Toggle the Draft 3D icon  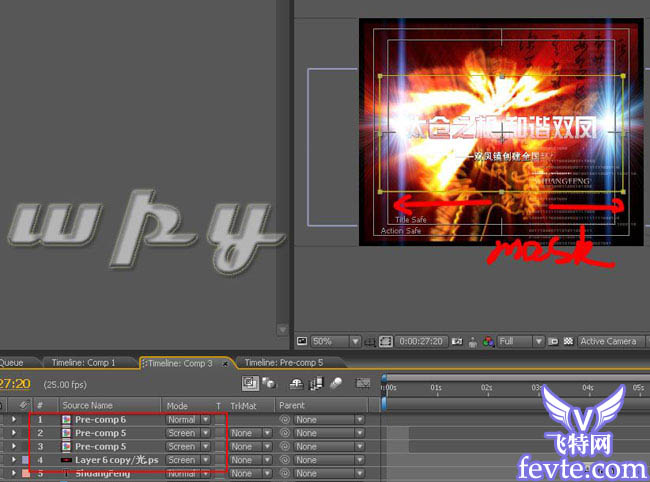pos(269,383)
